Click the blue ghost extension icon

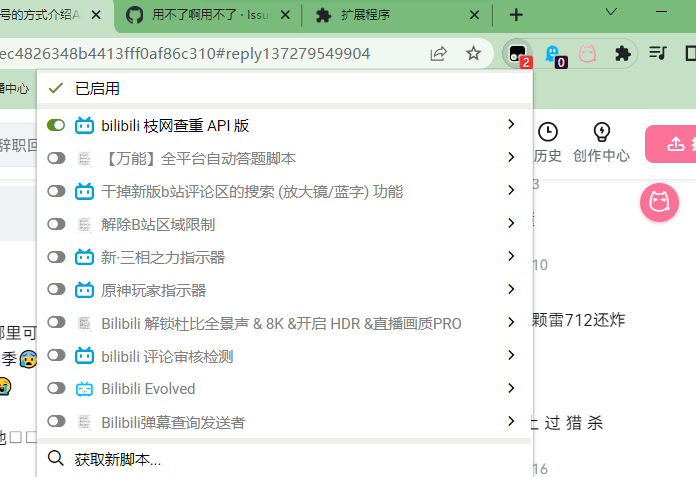[x=554, y=54]
